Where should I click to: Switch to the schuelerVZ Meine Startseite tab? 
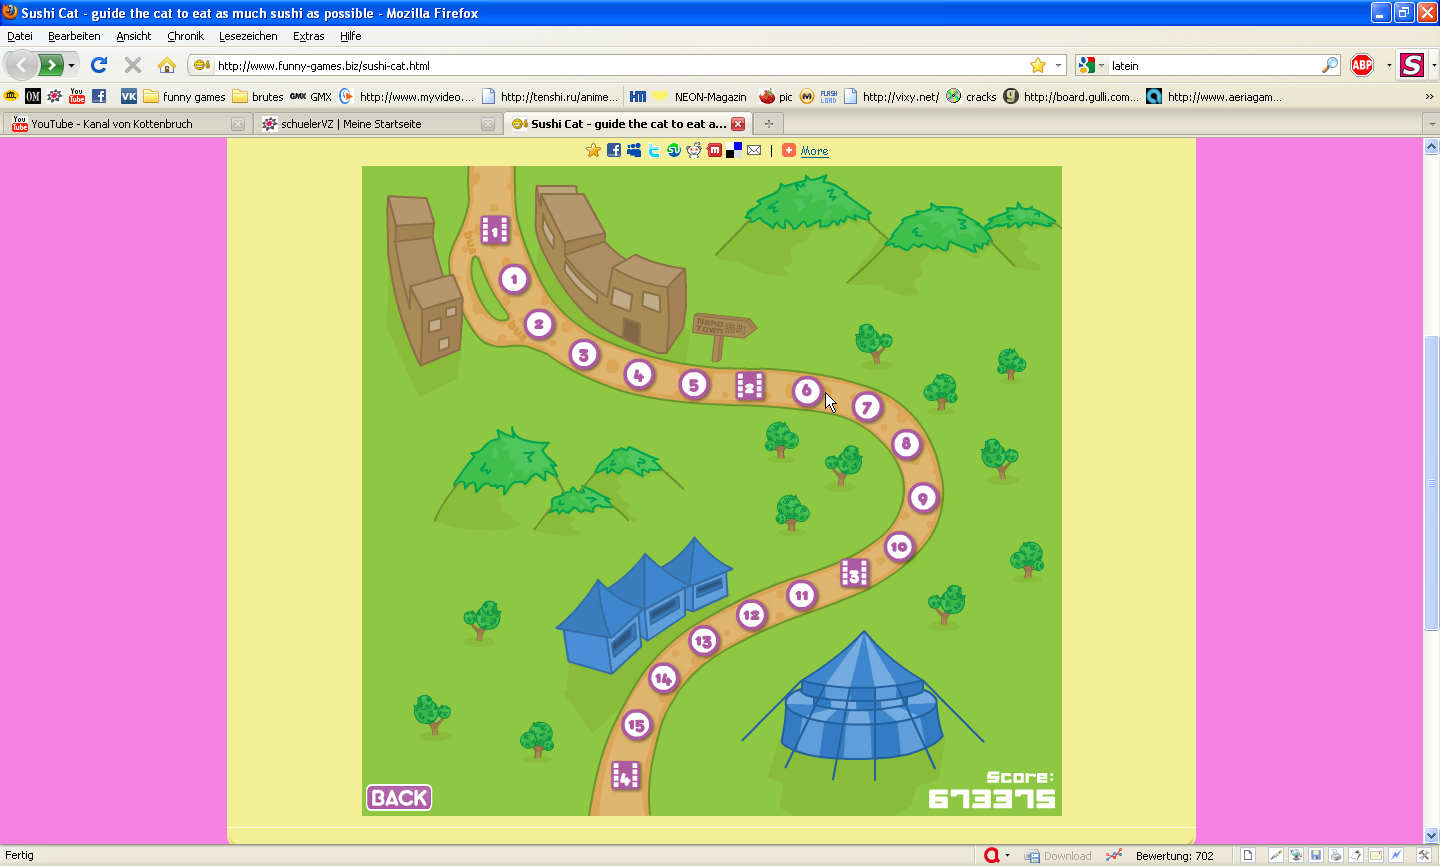click(x=376, y=124)
